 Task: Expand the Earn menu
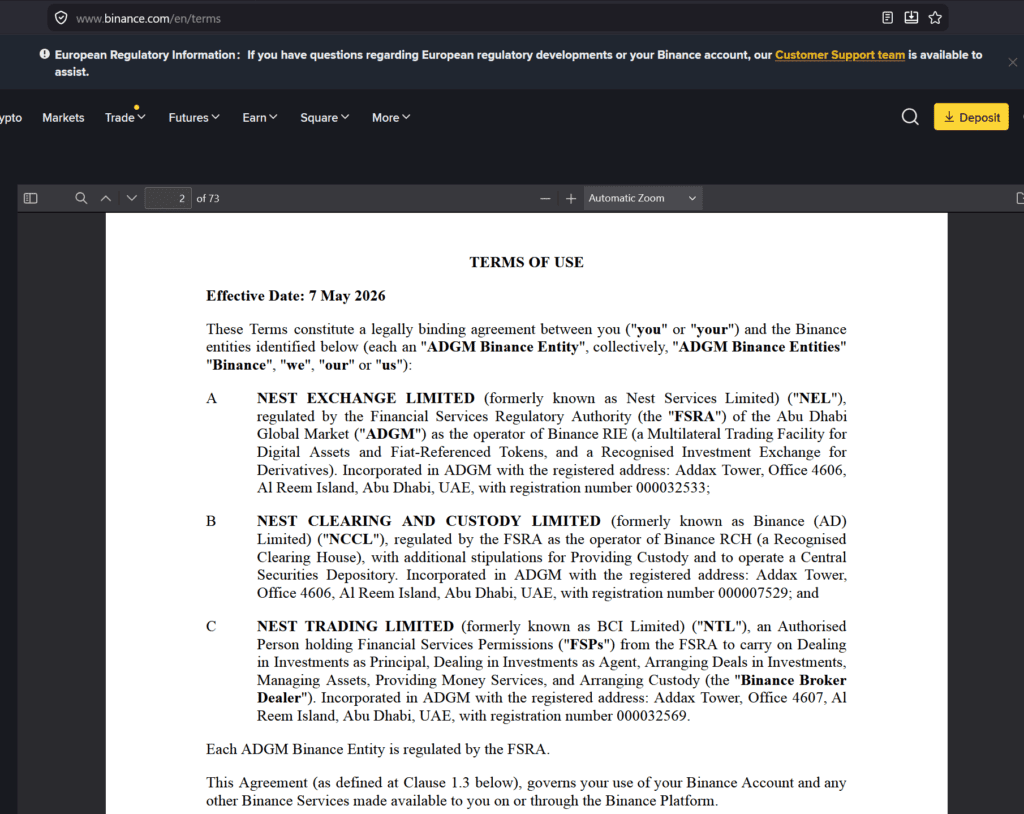260,118
